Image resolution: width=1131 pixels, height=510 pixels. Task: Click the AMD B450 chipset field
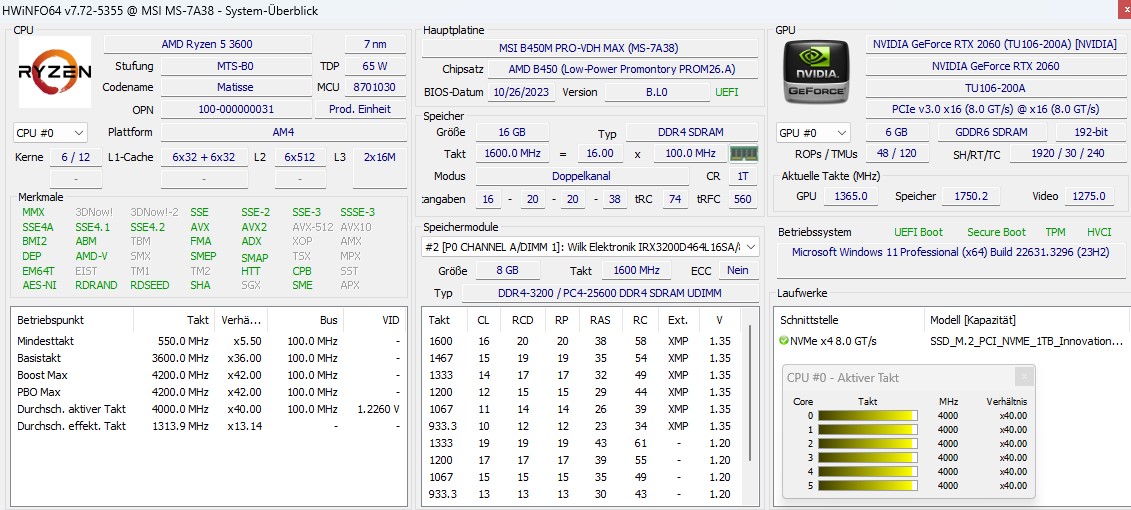point(622,69)
